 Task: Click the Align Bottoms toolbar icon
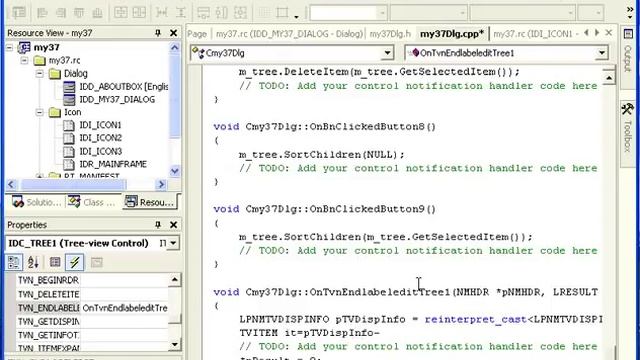point(98,13)
